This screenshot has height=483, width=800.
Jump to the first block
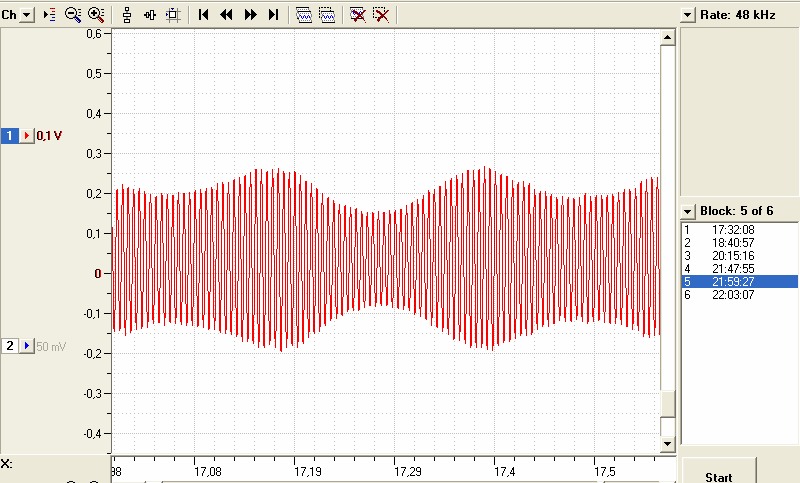[x=203, y=15]
